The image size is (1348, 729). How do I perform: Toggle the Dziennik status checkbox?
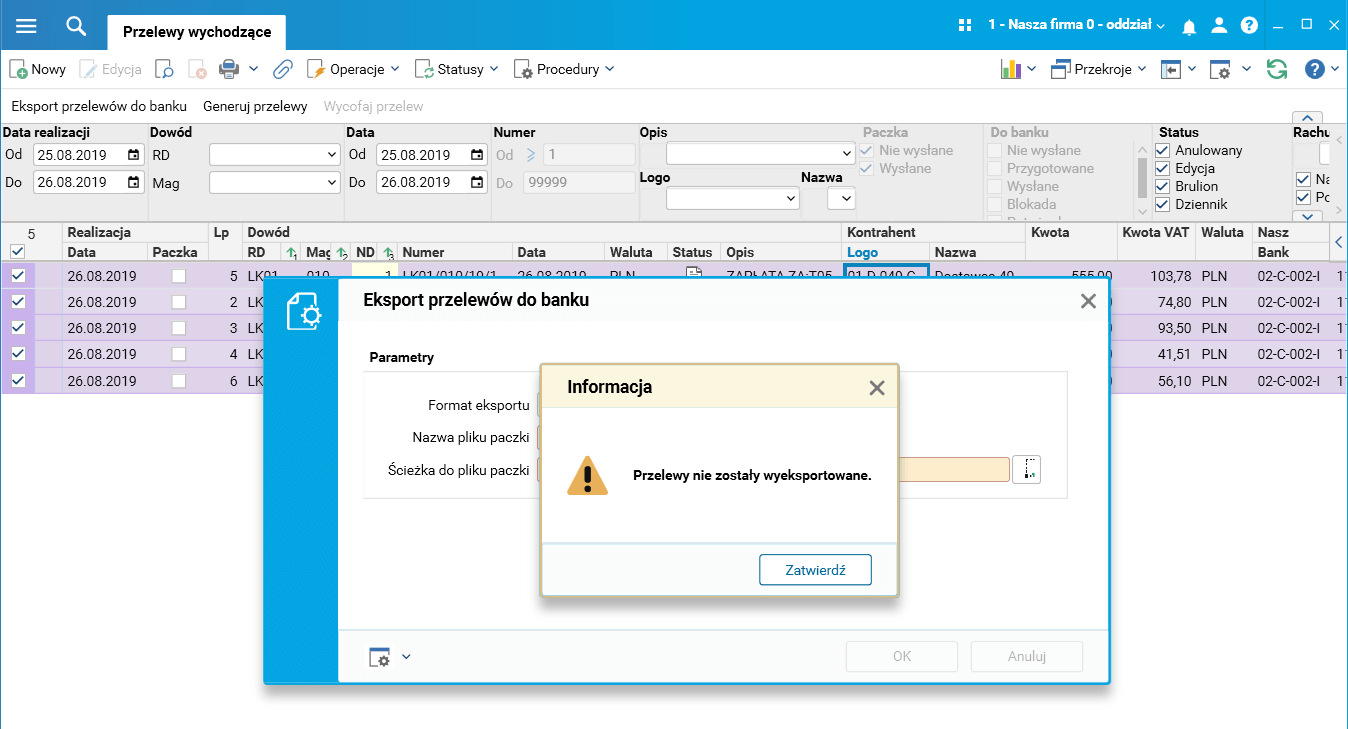point(1162,205)
